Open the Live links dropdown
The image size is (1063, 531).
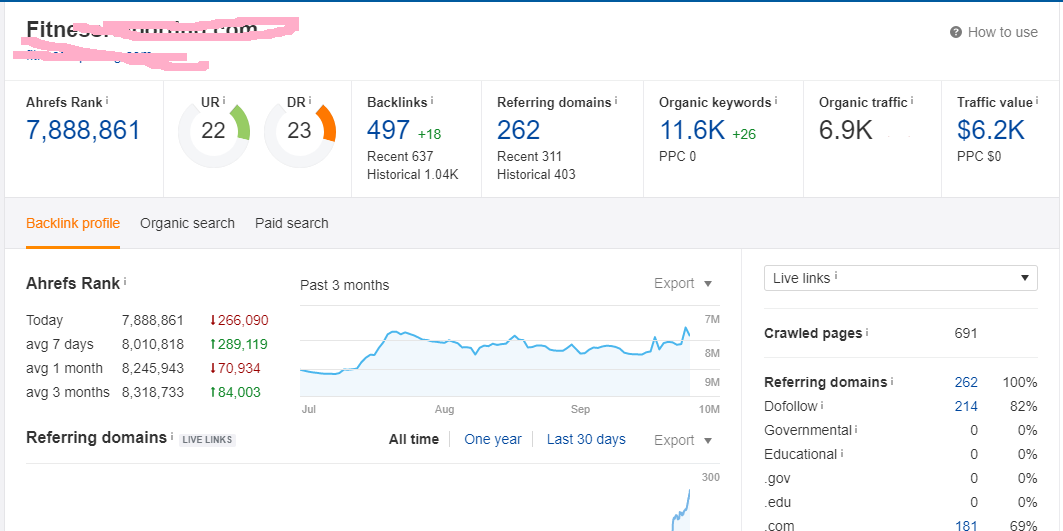[x=900, y=278]
